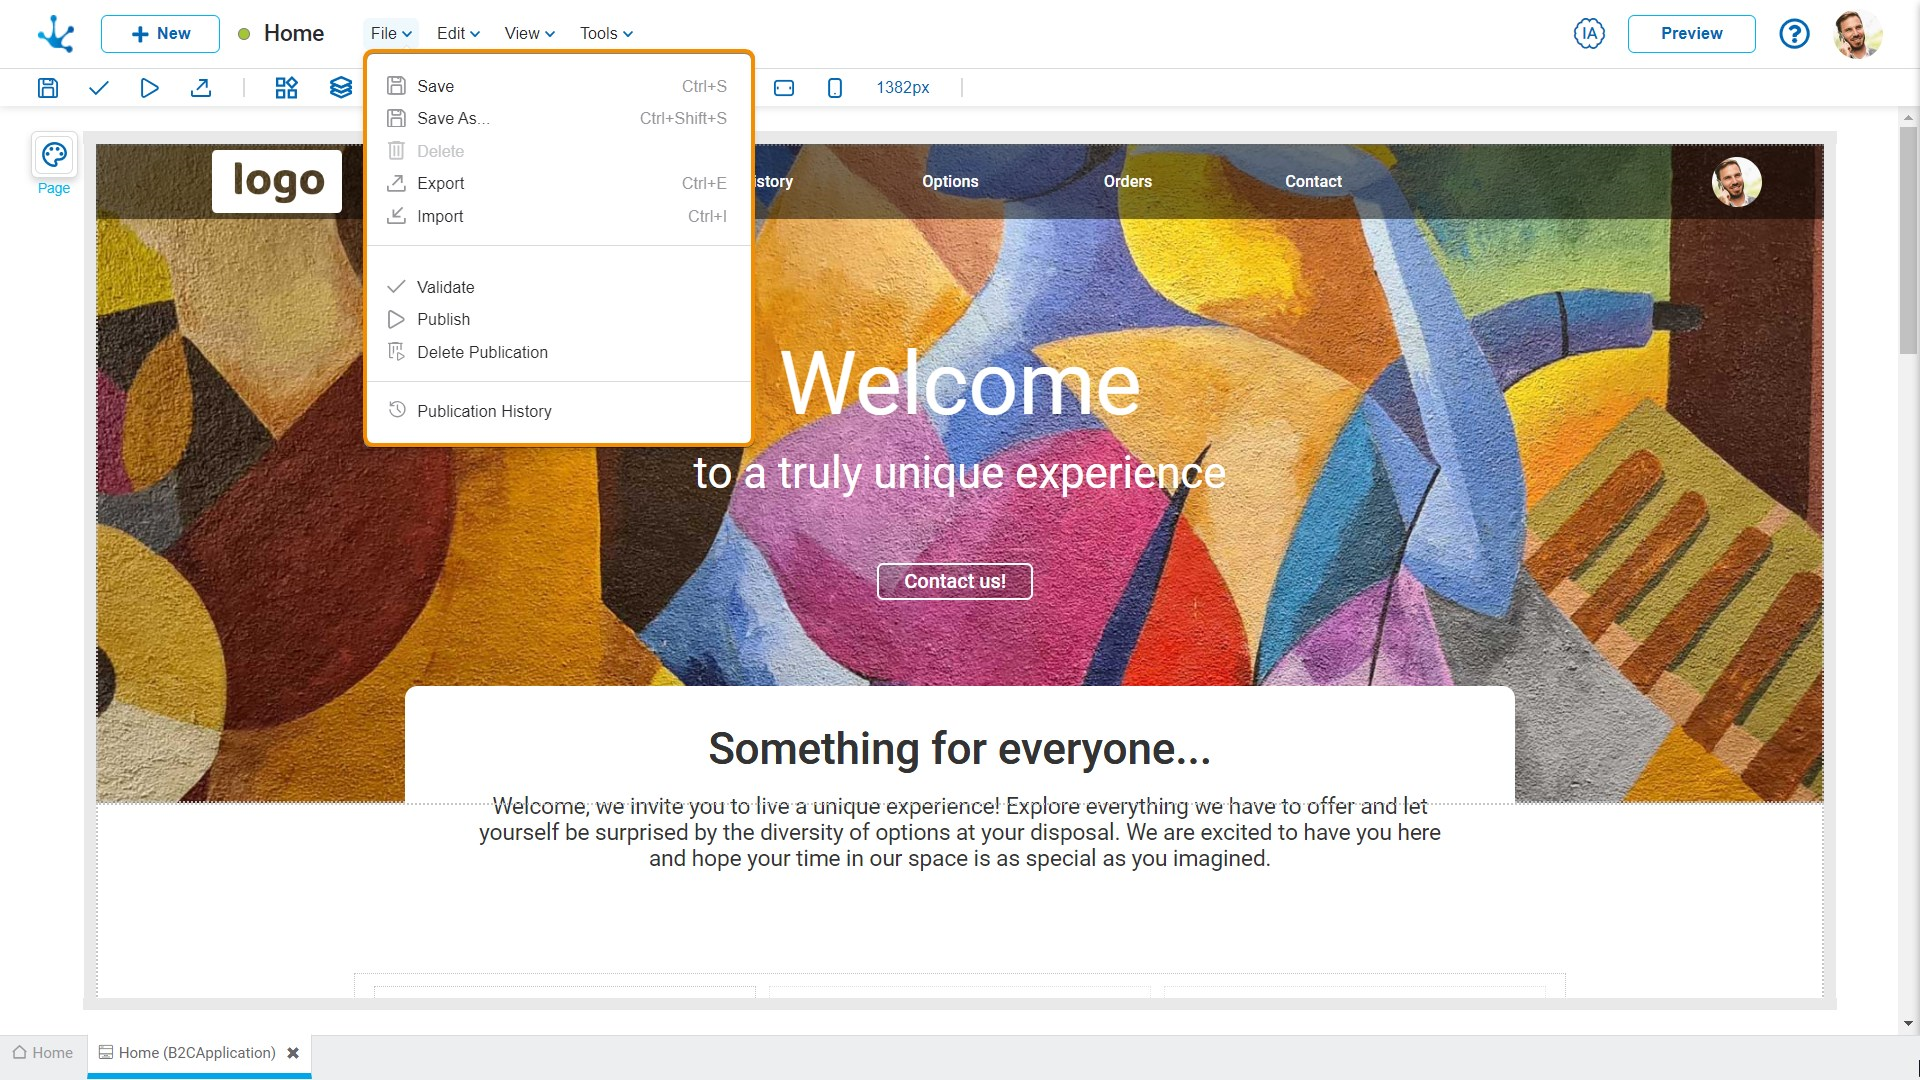
Task: Open the IA assistant icon
Action: 1588,33
